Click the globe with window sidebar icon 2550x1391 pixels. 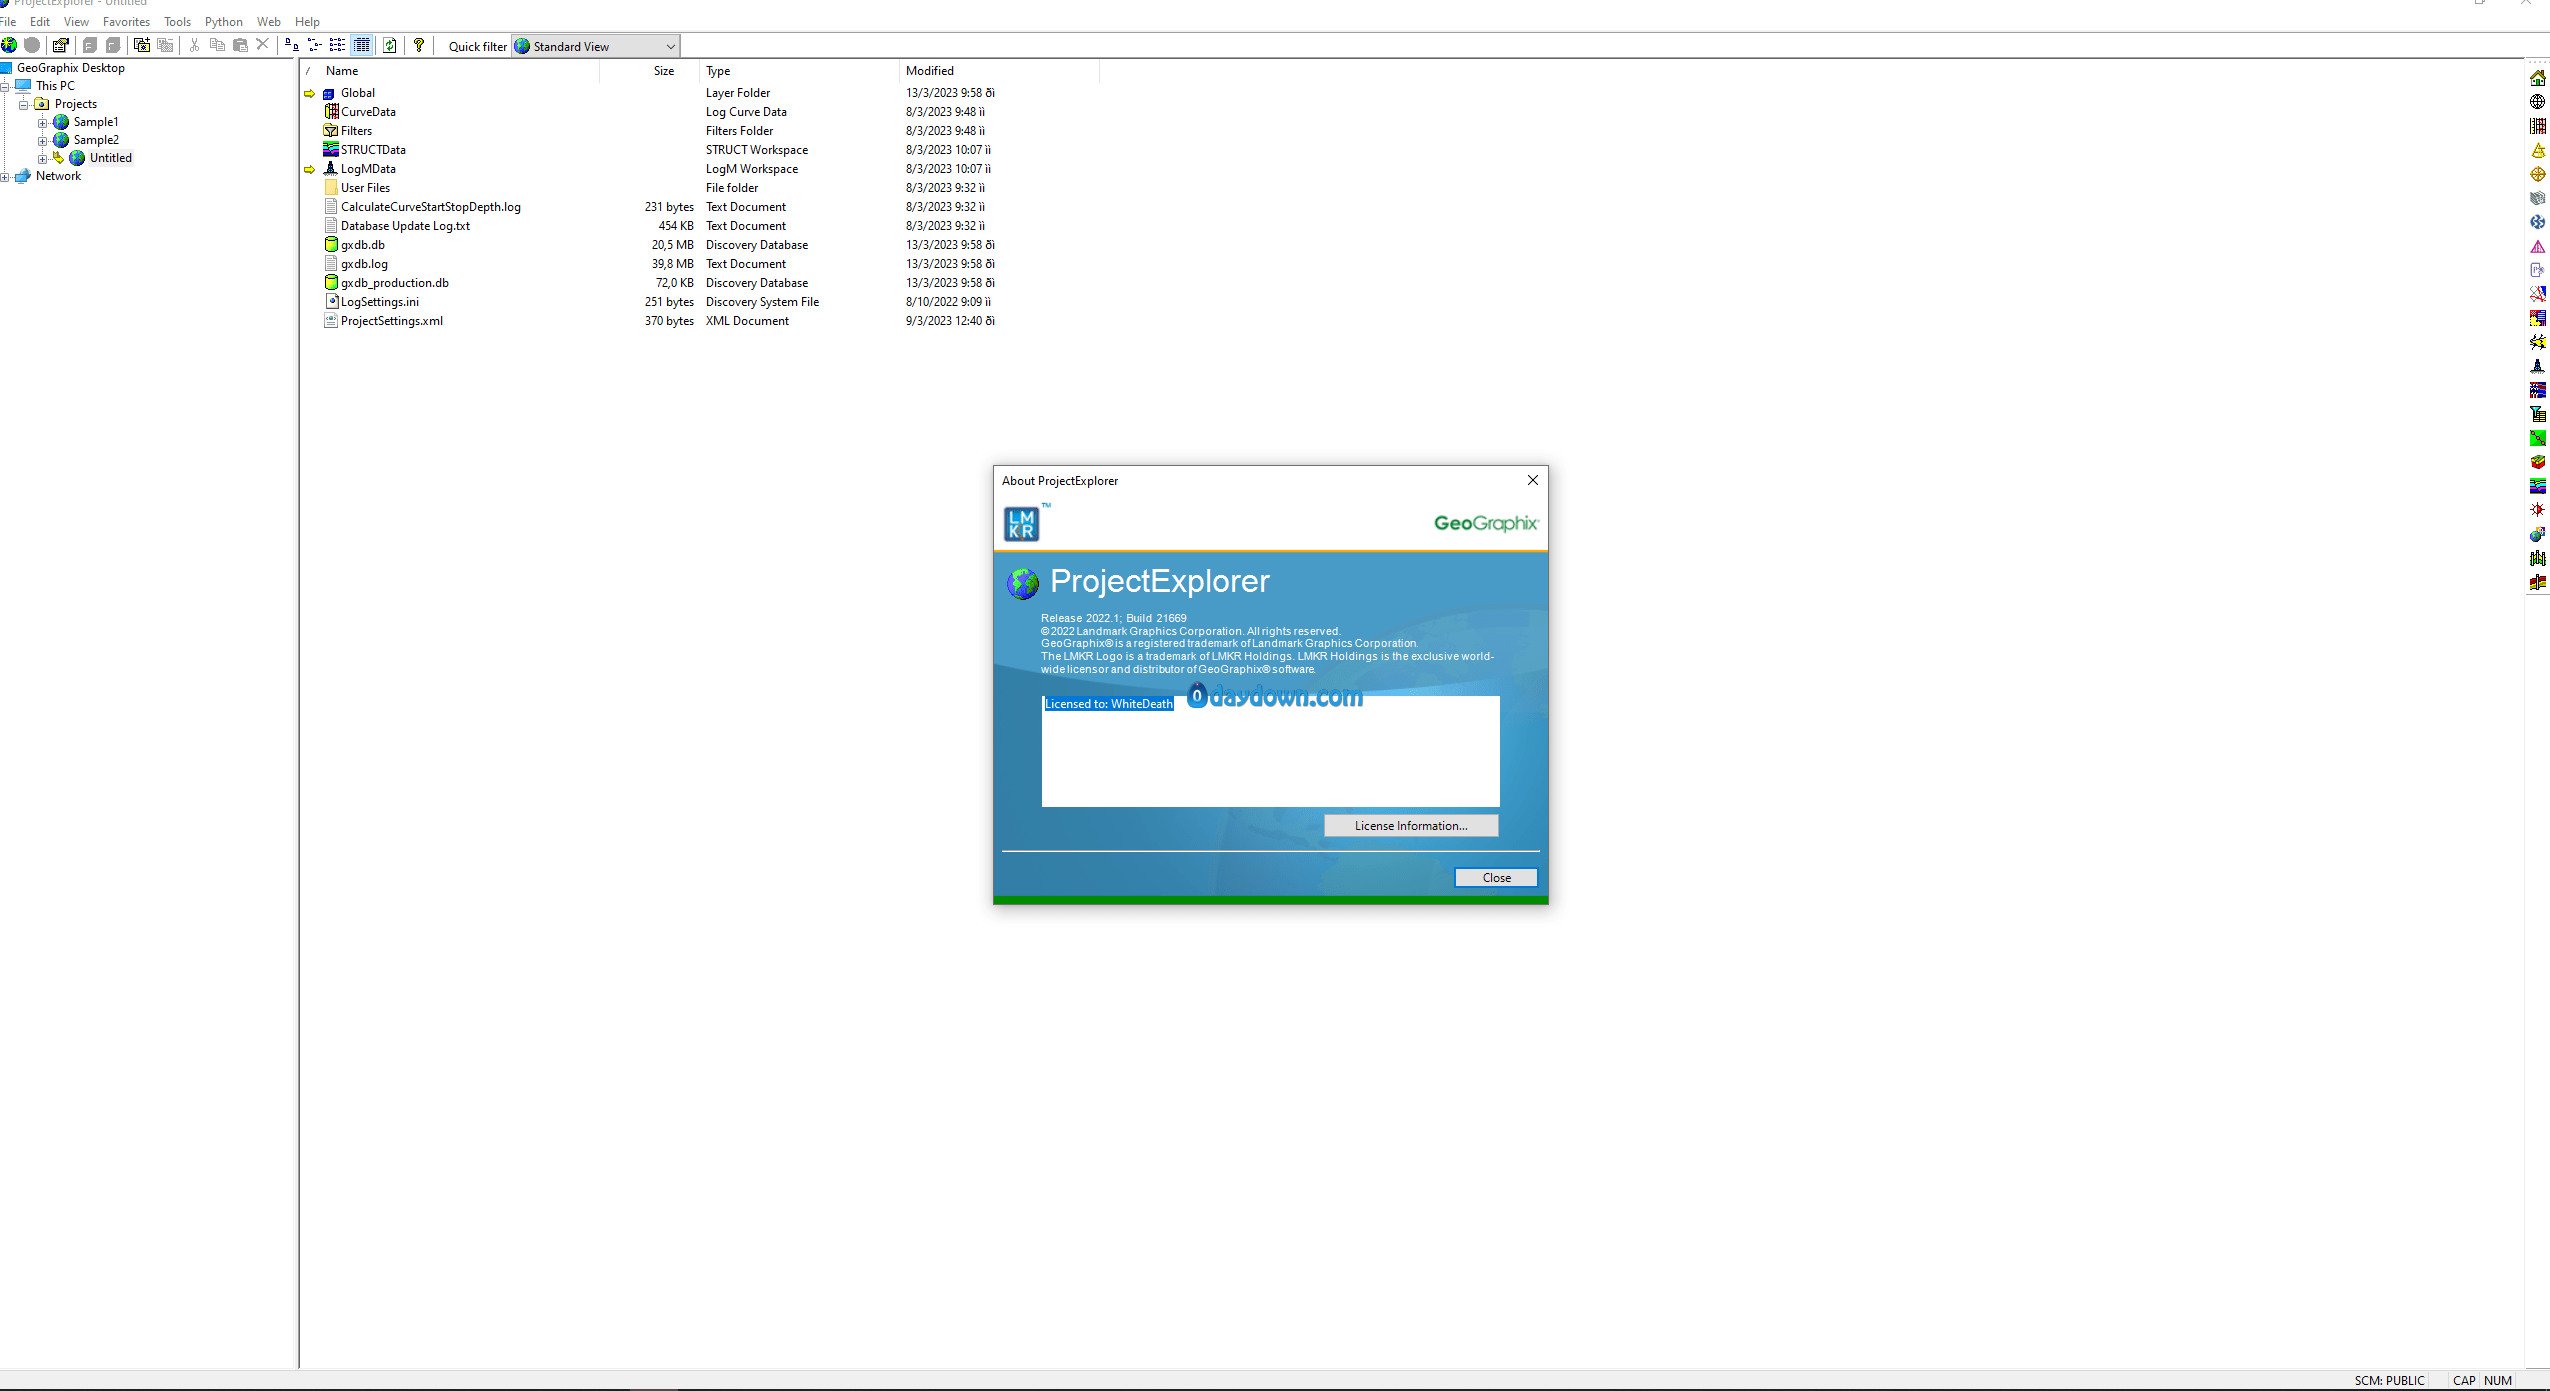point(2537,534)
